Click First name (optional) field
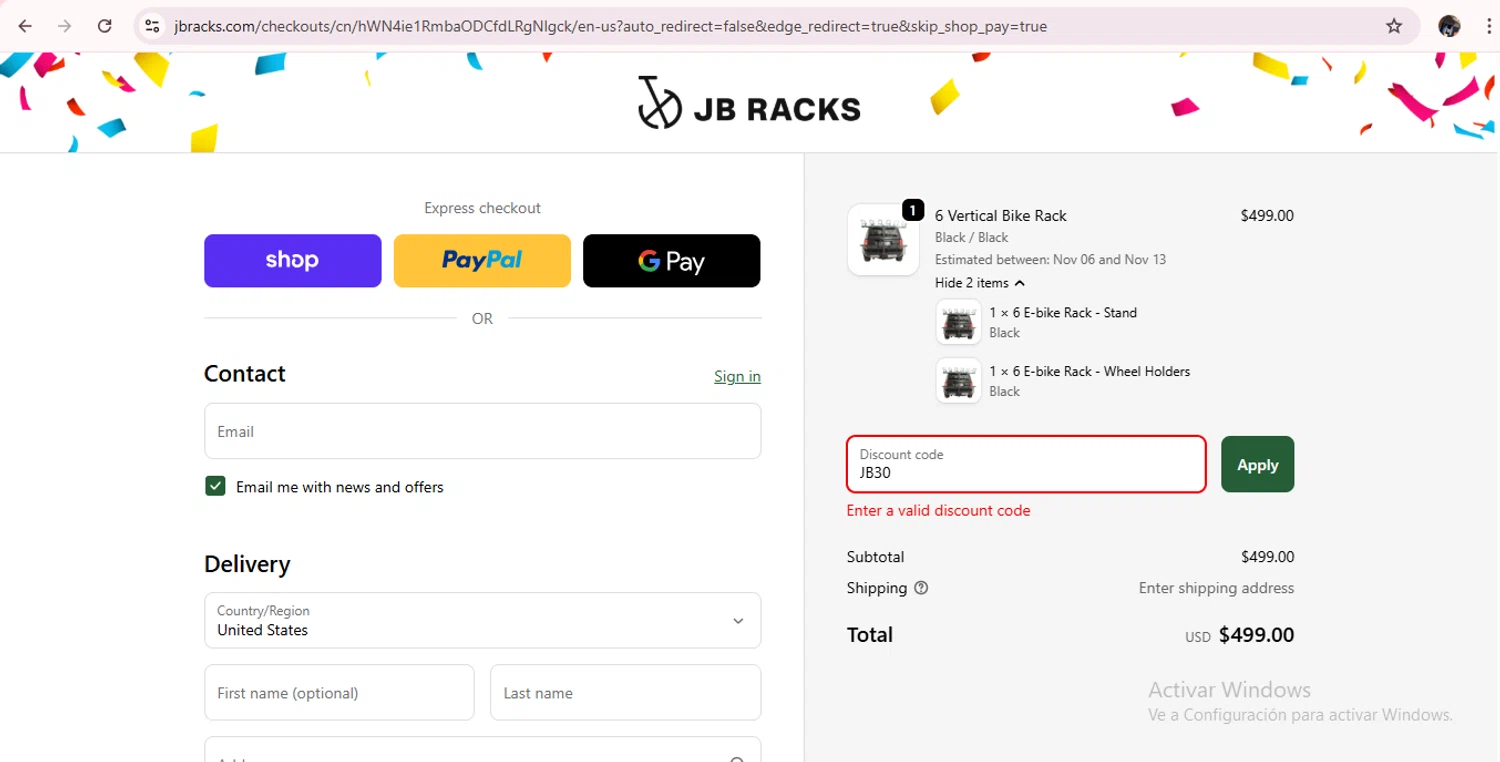This screenshot has width=1500, height=762. click(x=339, y=693)
